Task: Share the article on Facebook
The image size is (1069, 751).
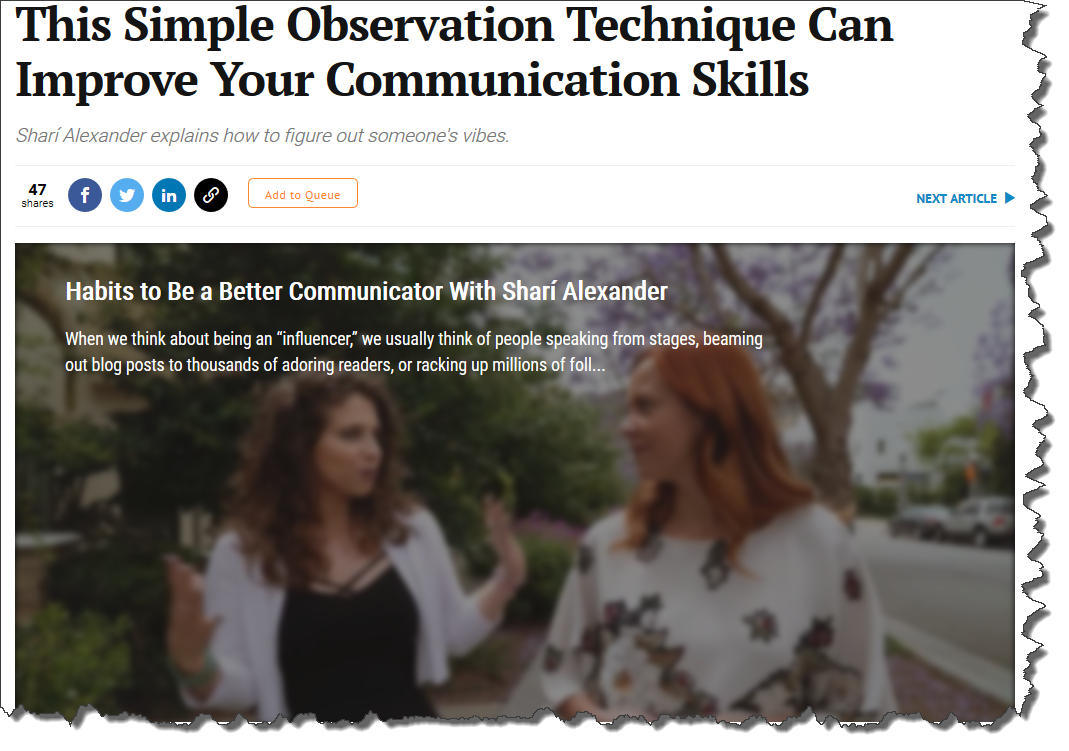Action: [x=85, y=196]
